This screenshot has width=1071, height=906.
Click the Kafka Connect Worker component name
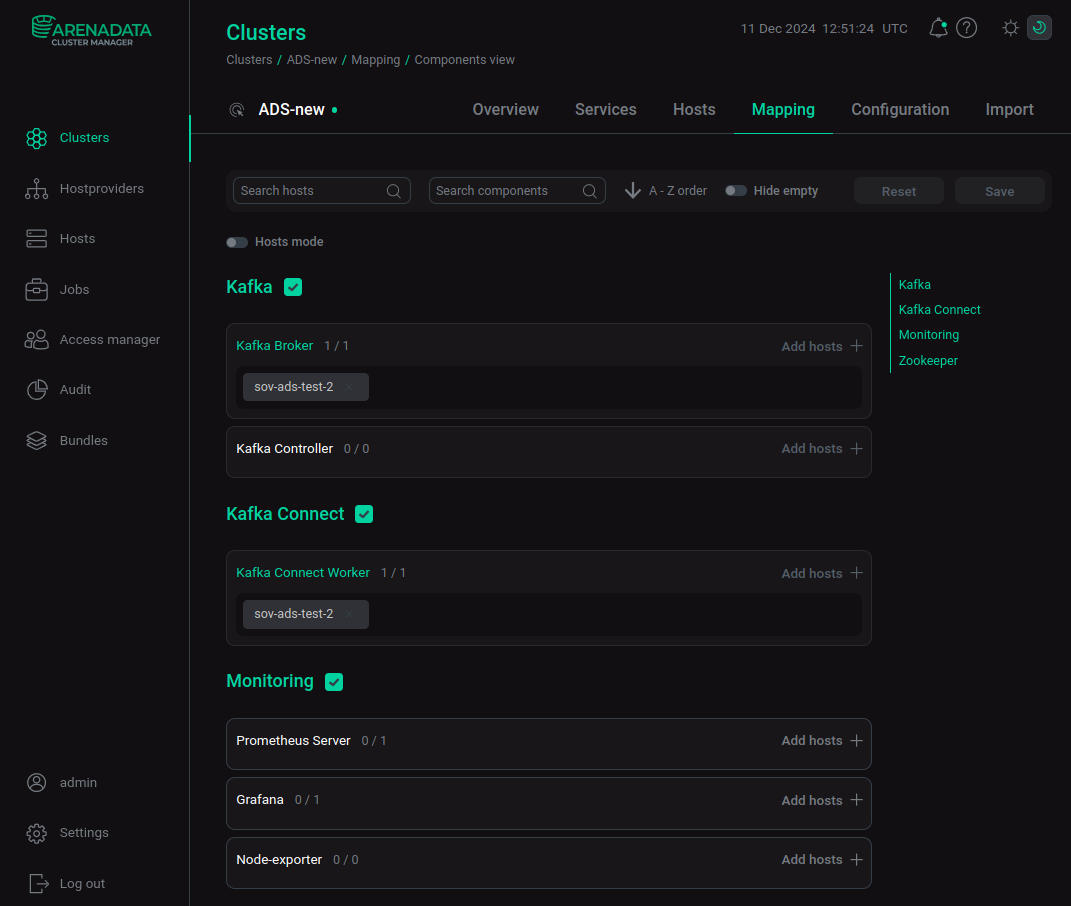click(303, 573)
